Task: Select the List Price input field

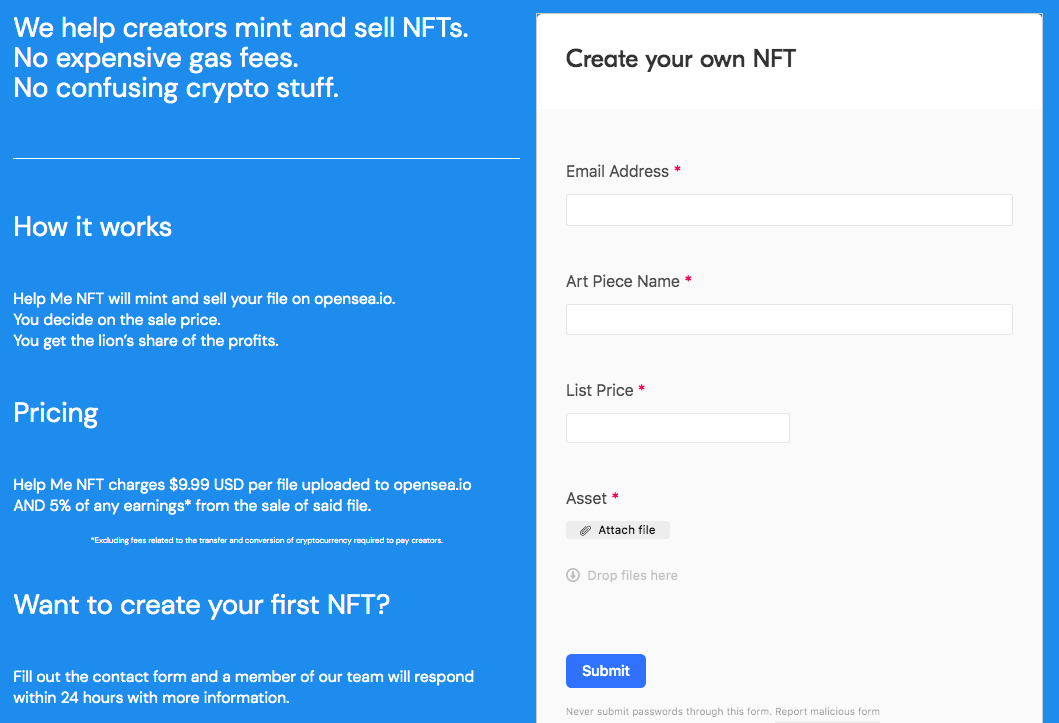Action: [x=677, y=427]
